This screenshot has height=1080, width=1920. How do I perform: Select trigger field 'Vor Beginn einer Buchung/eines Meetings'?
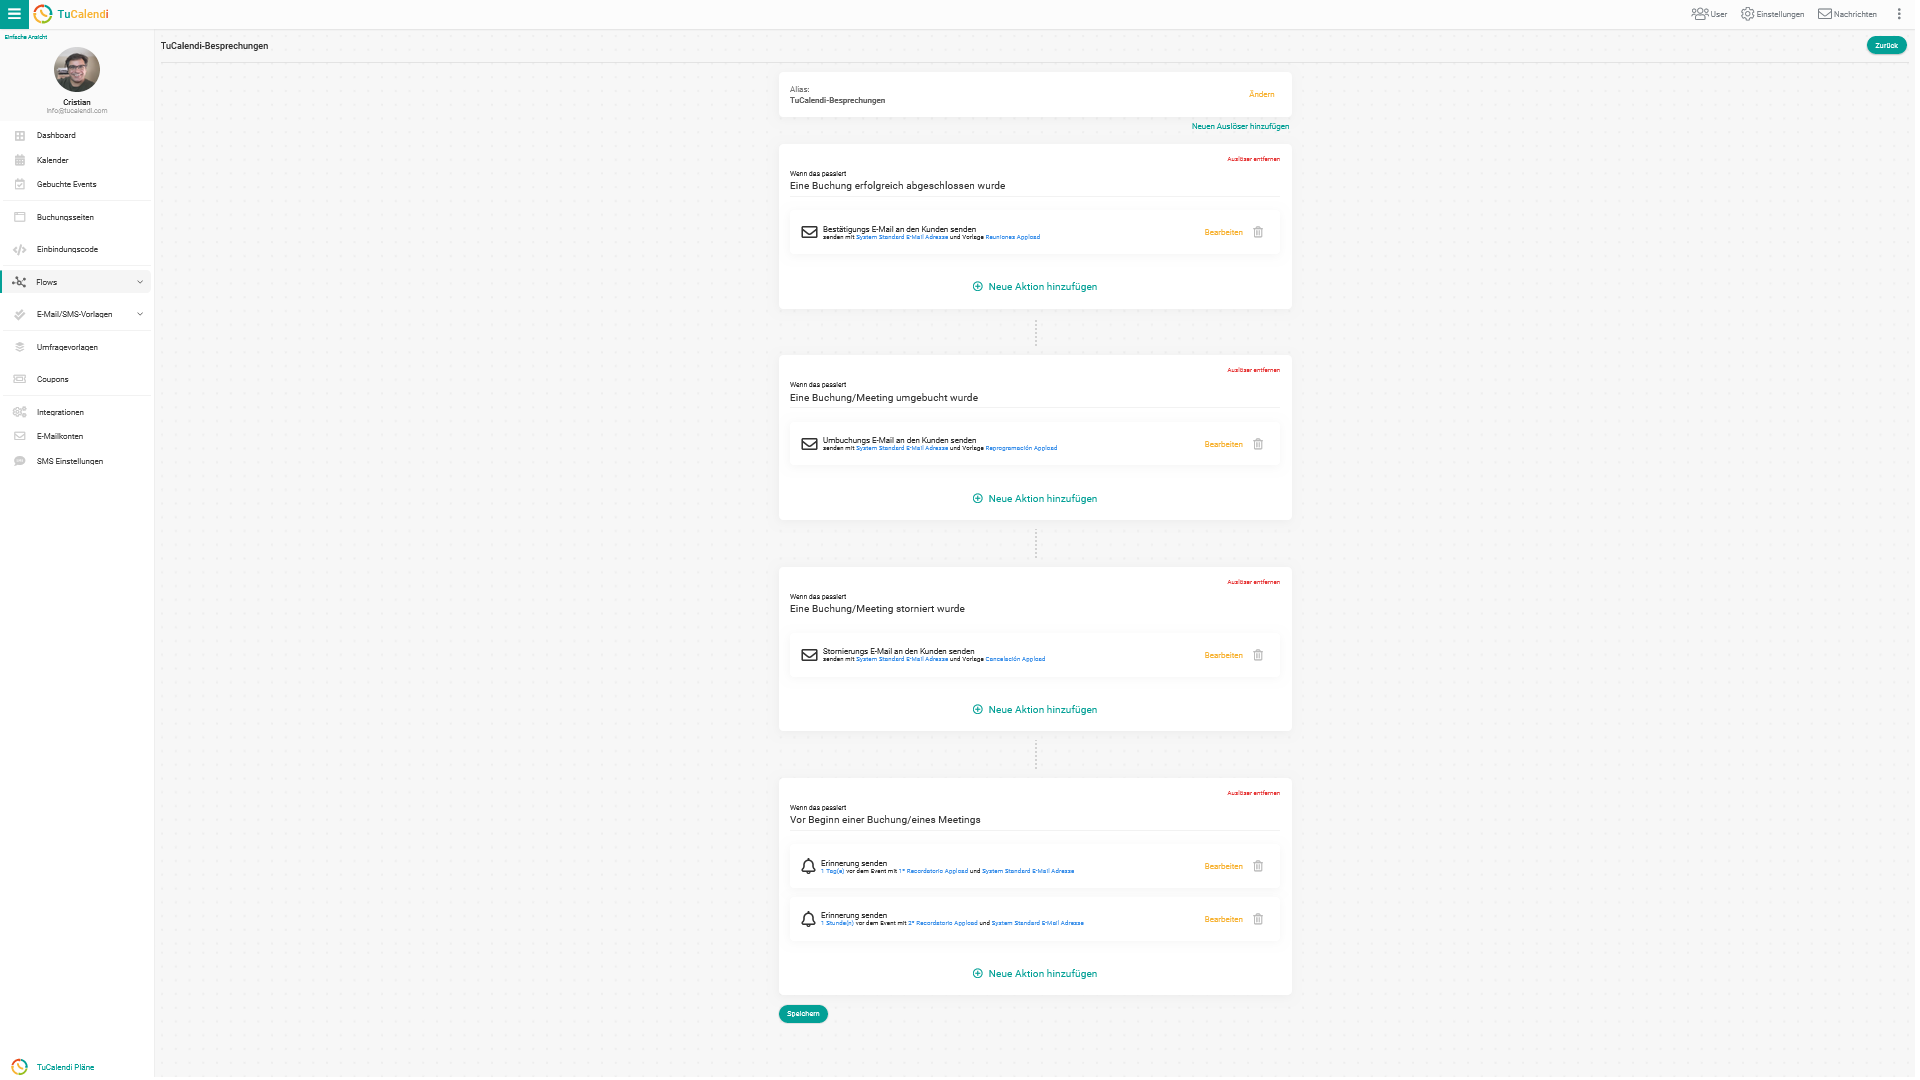[x=1034, y=820]
